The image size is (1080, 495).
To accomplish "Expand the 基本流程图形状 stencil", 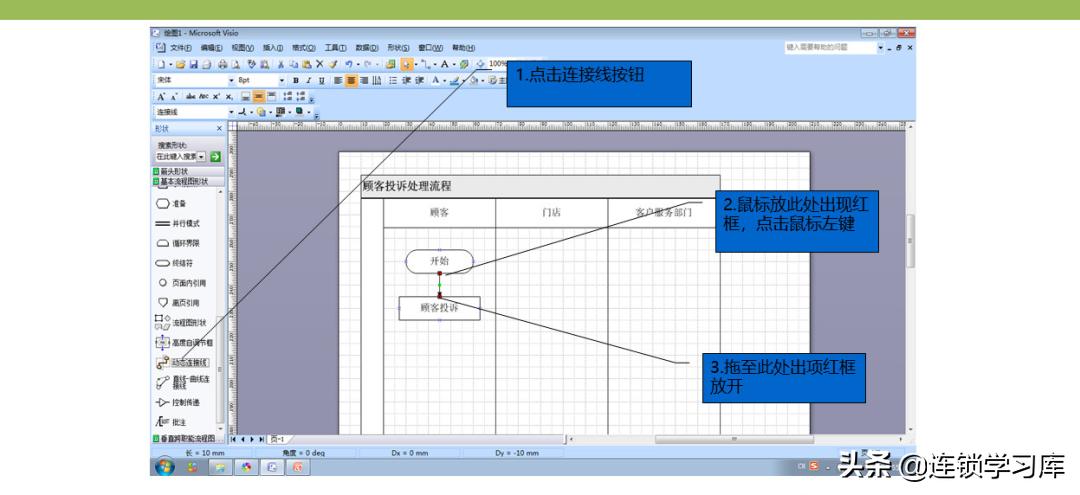I will (x=189, y=181).
